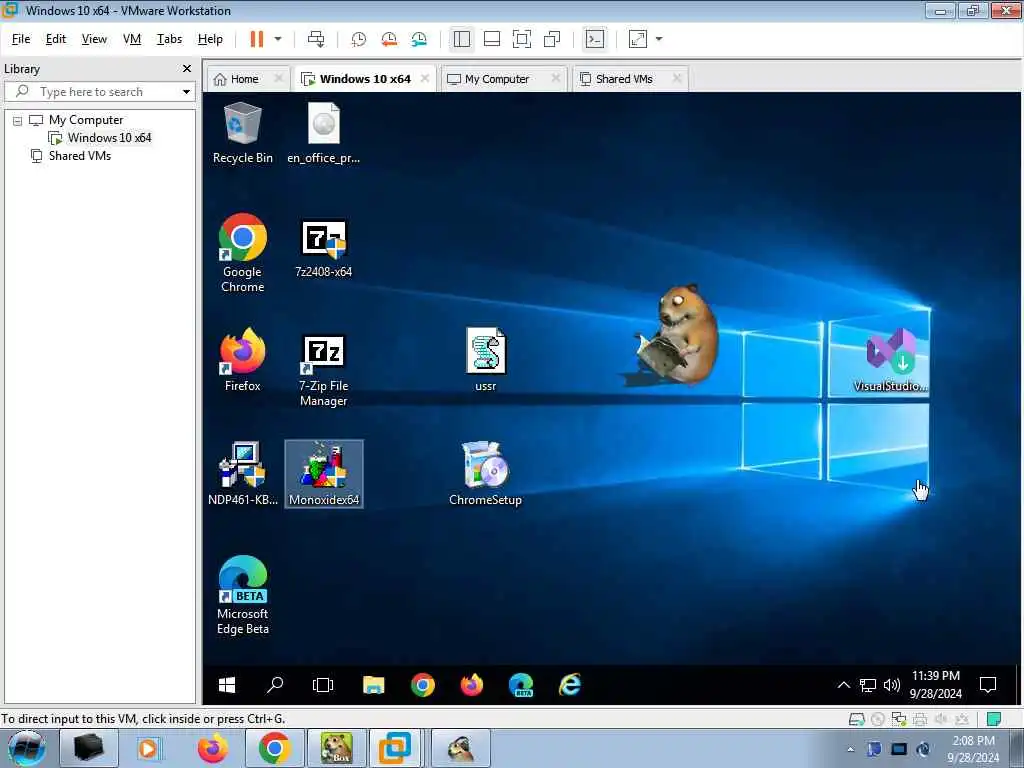
Task: Click the network adapter status bar icon
Action: [899, 720]
